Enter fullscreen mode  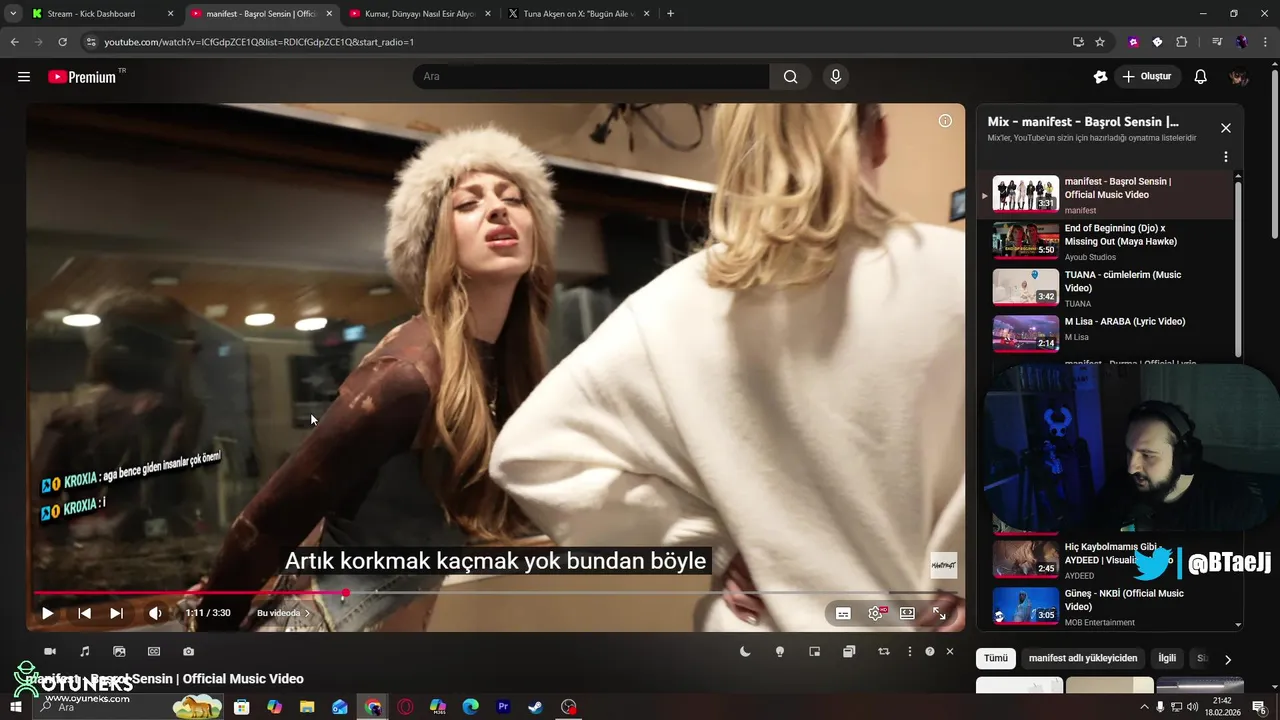[940, 613]
